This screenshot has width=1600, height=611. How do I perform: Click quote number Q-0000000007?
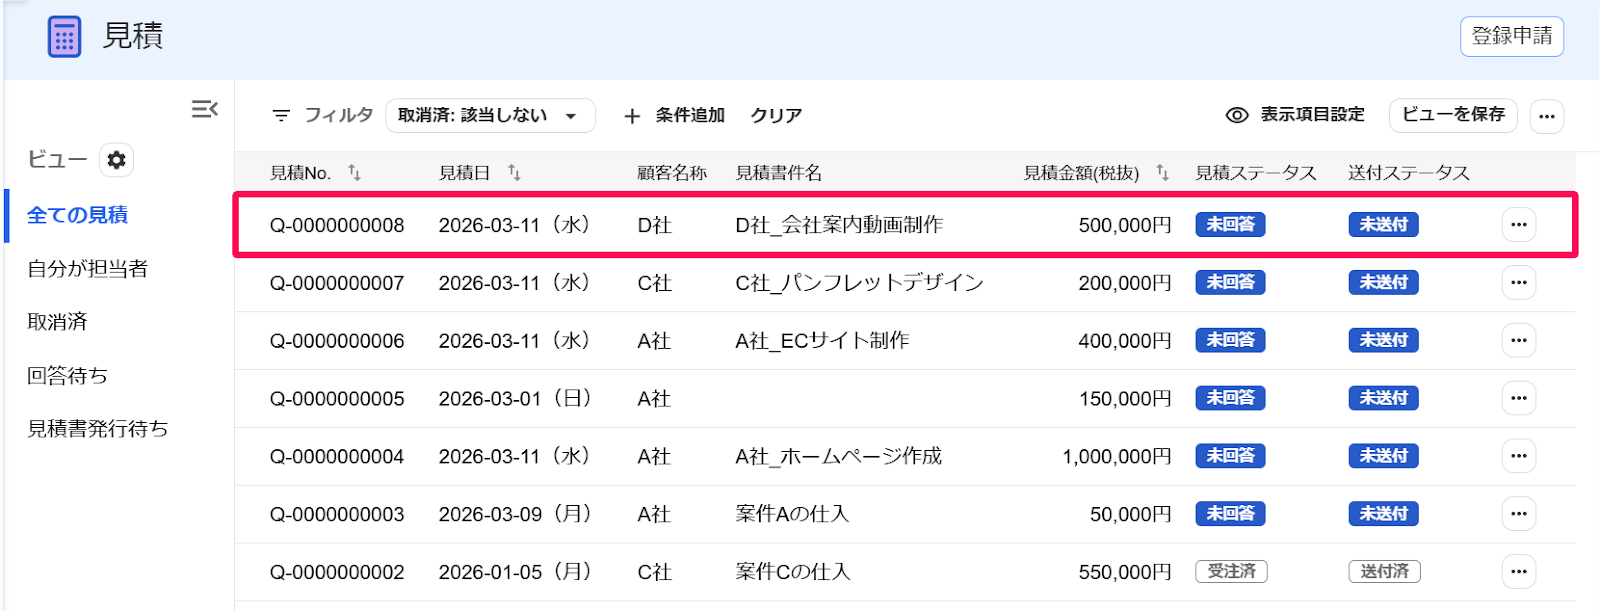coord(337,284)
